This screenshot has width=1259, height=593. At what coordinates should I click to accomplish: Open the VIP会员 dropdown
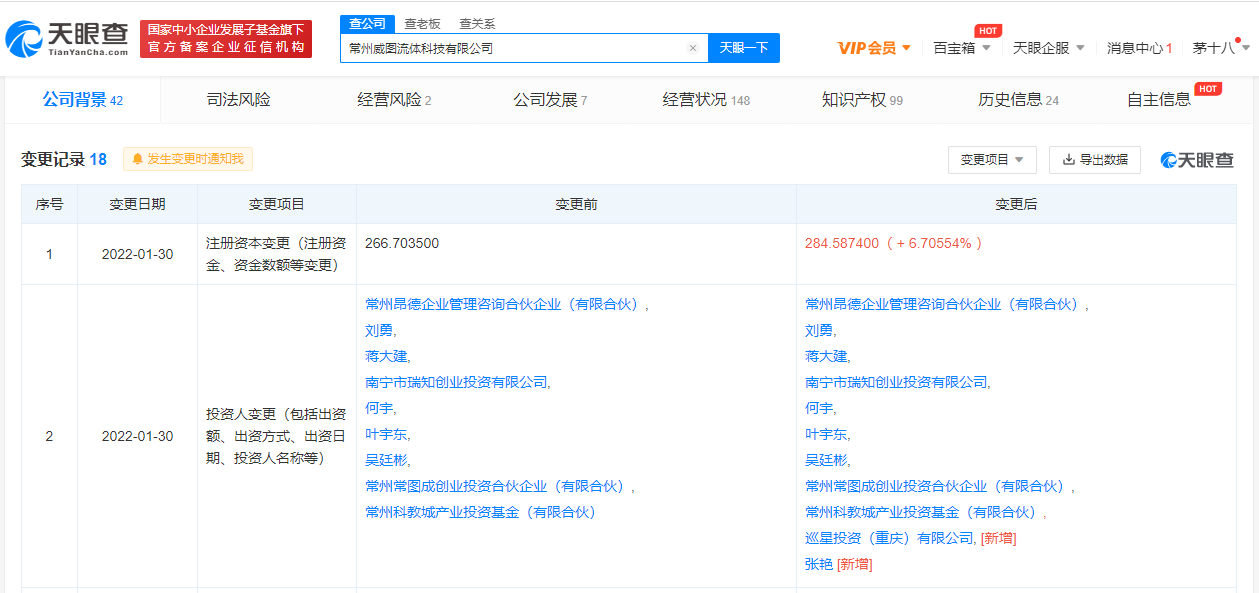pyautogui.click(x=874, y=48)
